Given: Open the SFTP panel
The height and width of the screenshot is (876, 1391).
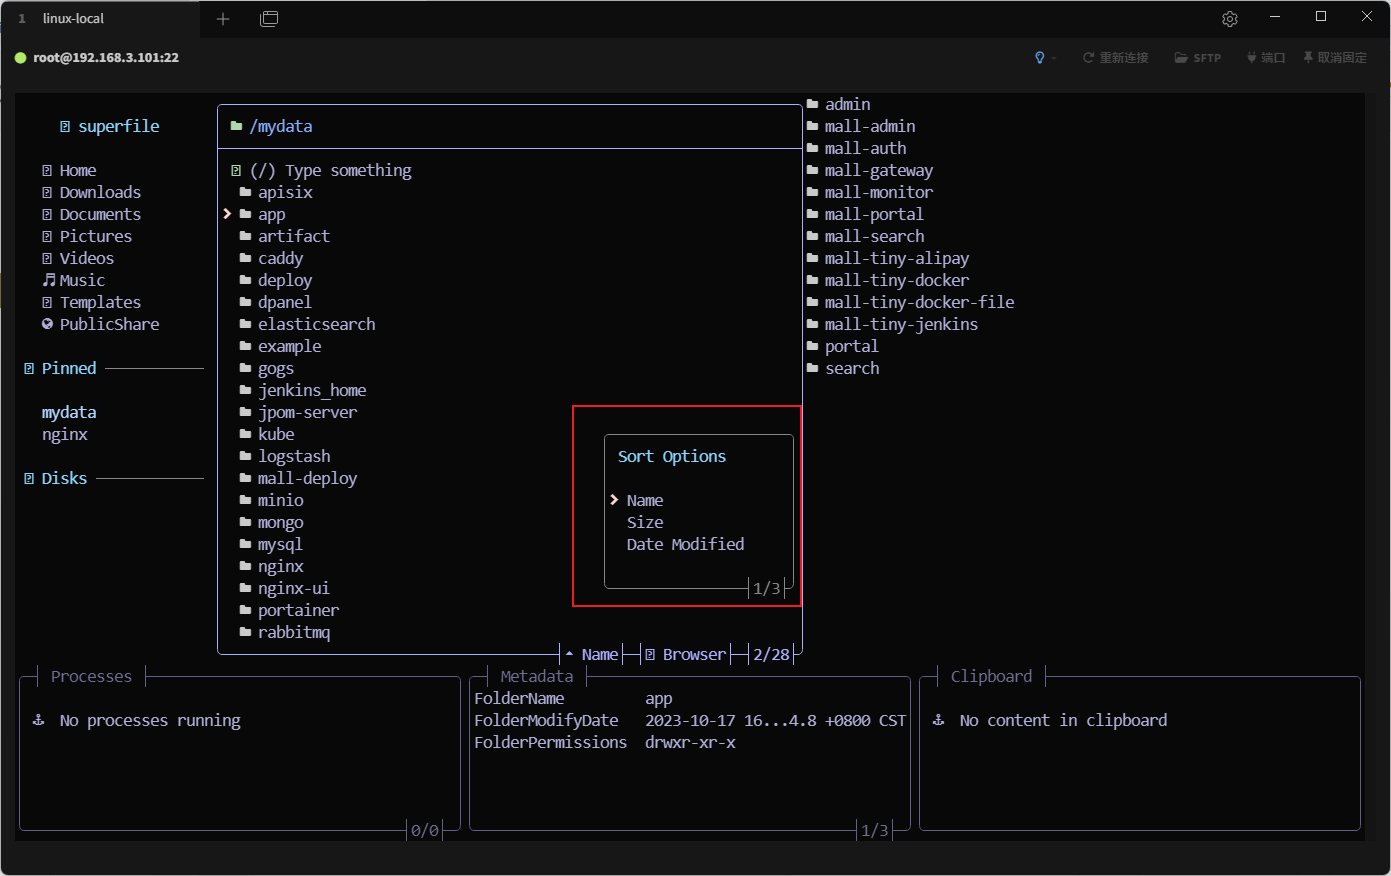Looking at the screenshot, I should 1197,58.
